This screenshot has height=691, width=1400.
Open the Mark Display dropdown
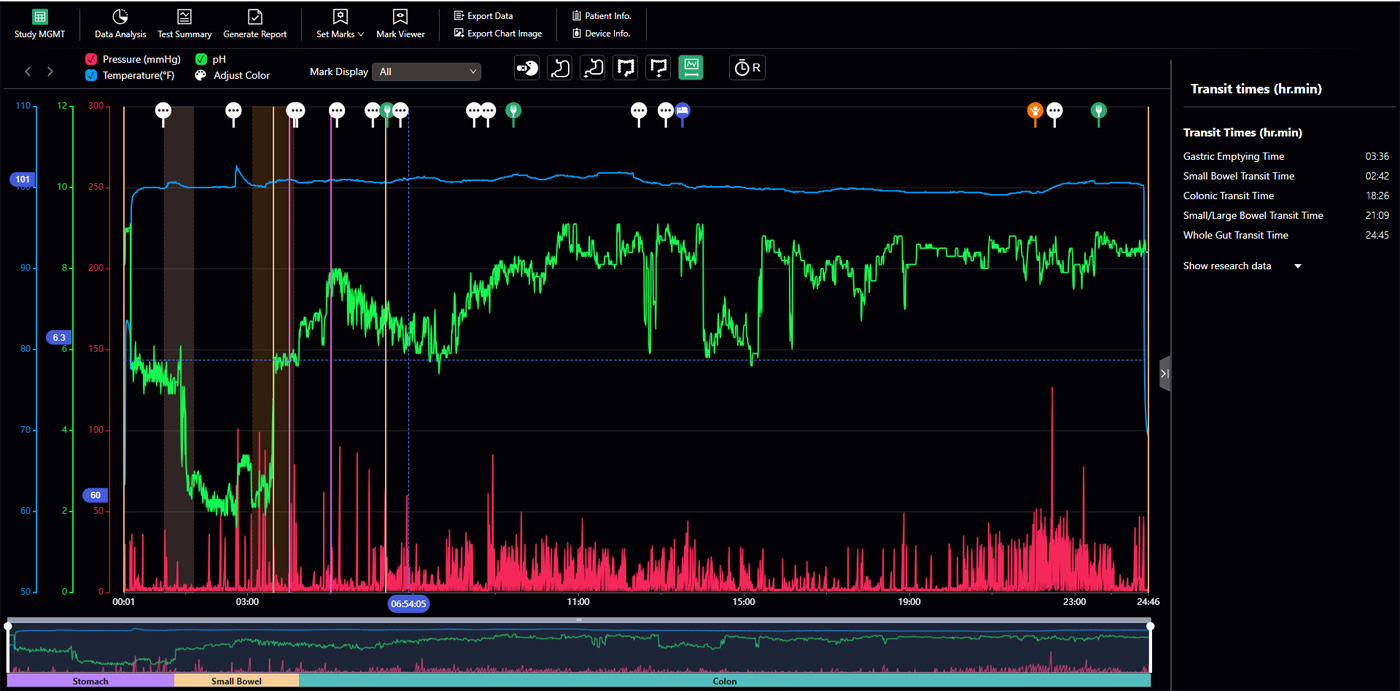point(427,72)
